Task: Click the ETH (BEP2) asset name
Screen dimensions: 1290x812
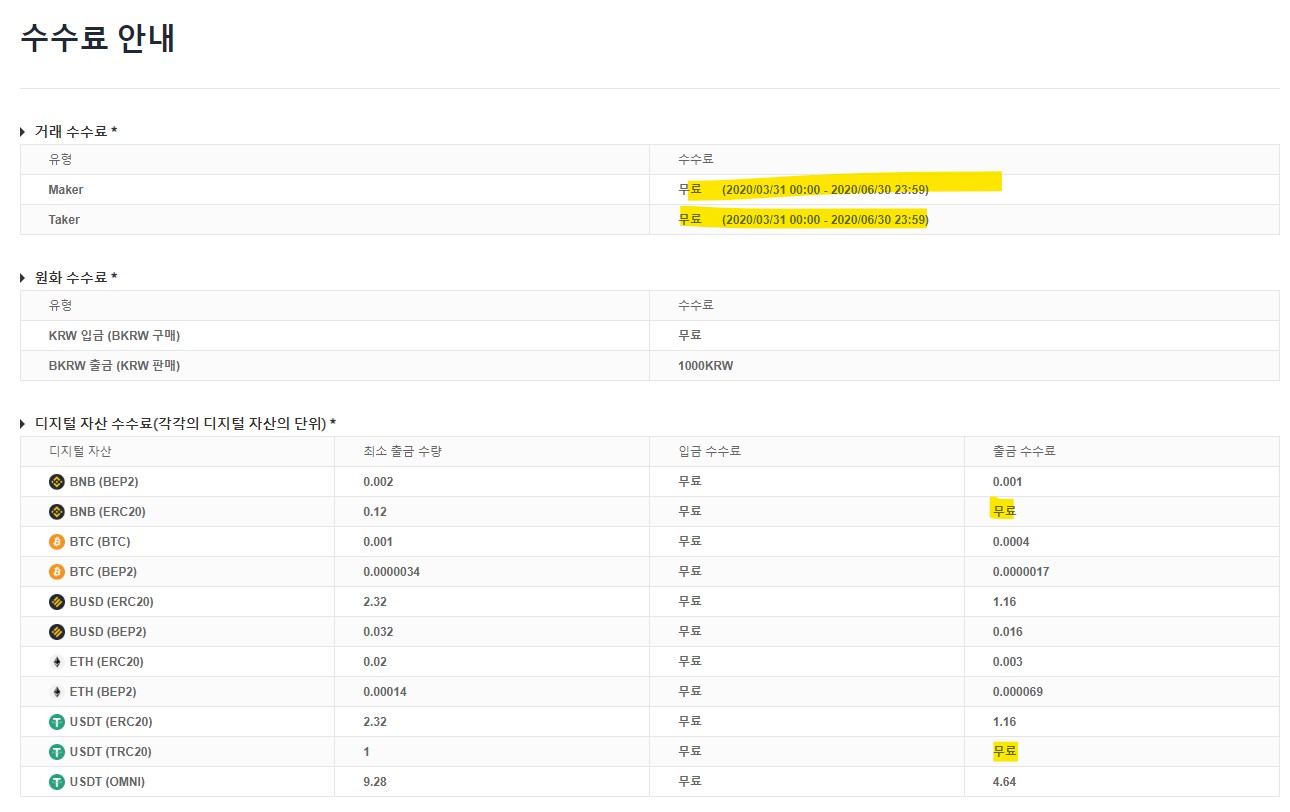Action: (103, 691)
